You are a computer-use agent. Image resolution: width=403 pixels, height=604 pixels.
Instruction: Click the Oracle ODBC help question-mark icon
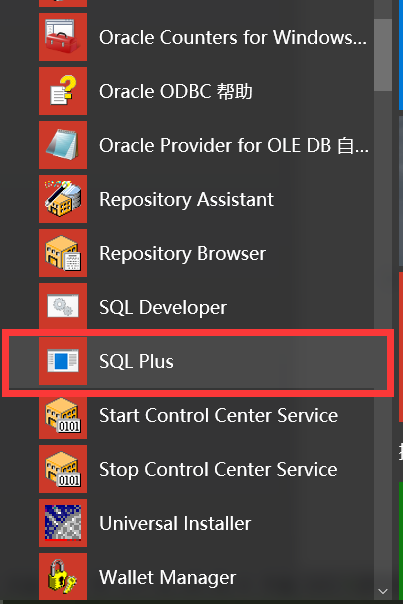point(63,91)
